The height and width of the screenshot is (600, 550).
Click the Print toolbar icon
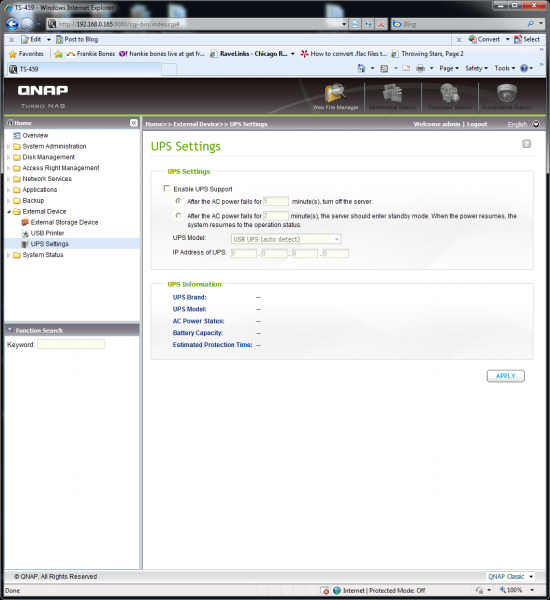coord(420,68)
